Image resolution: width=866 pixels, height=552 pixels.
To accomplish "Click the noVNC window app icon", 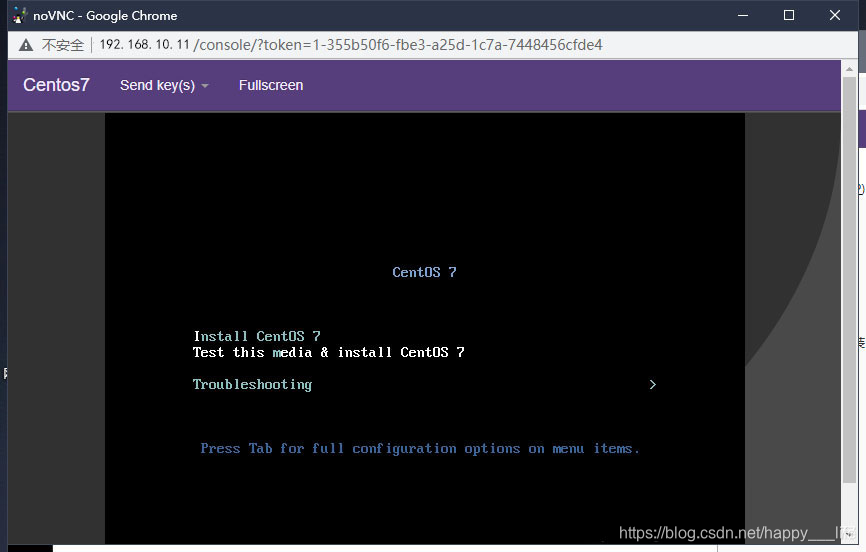I will 19,15.
